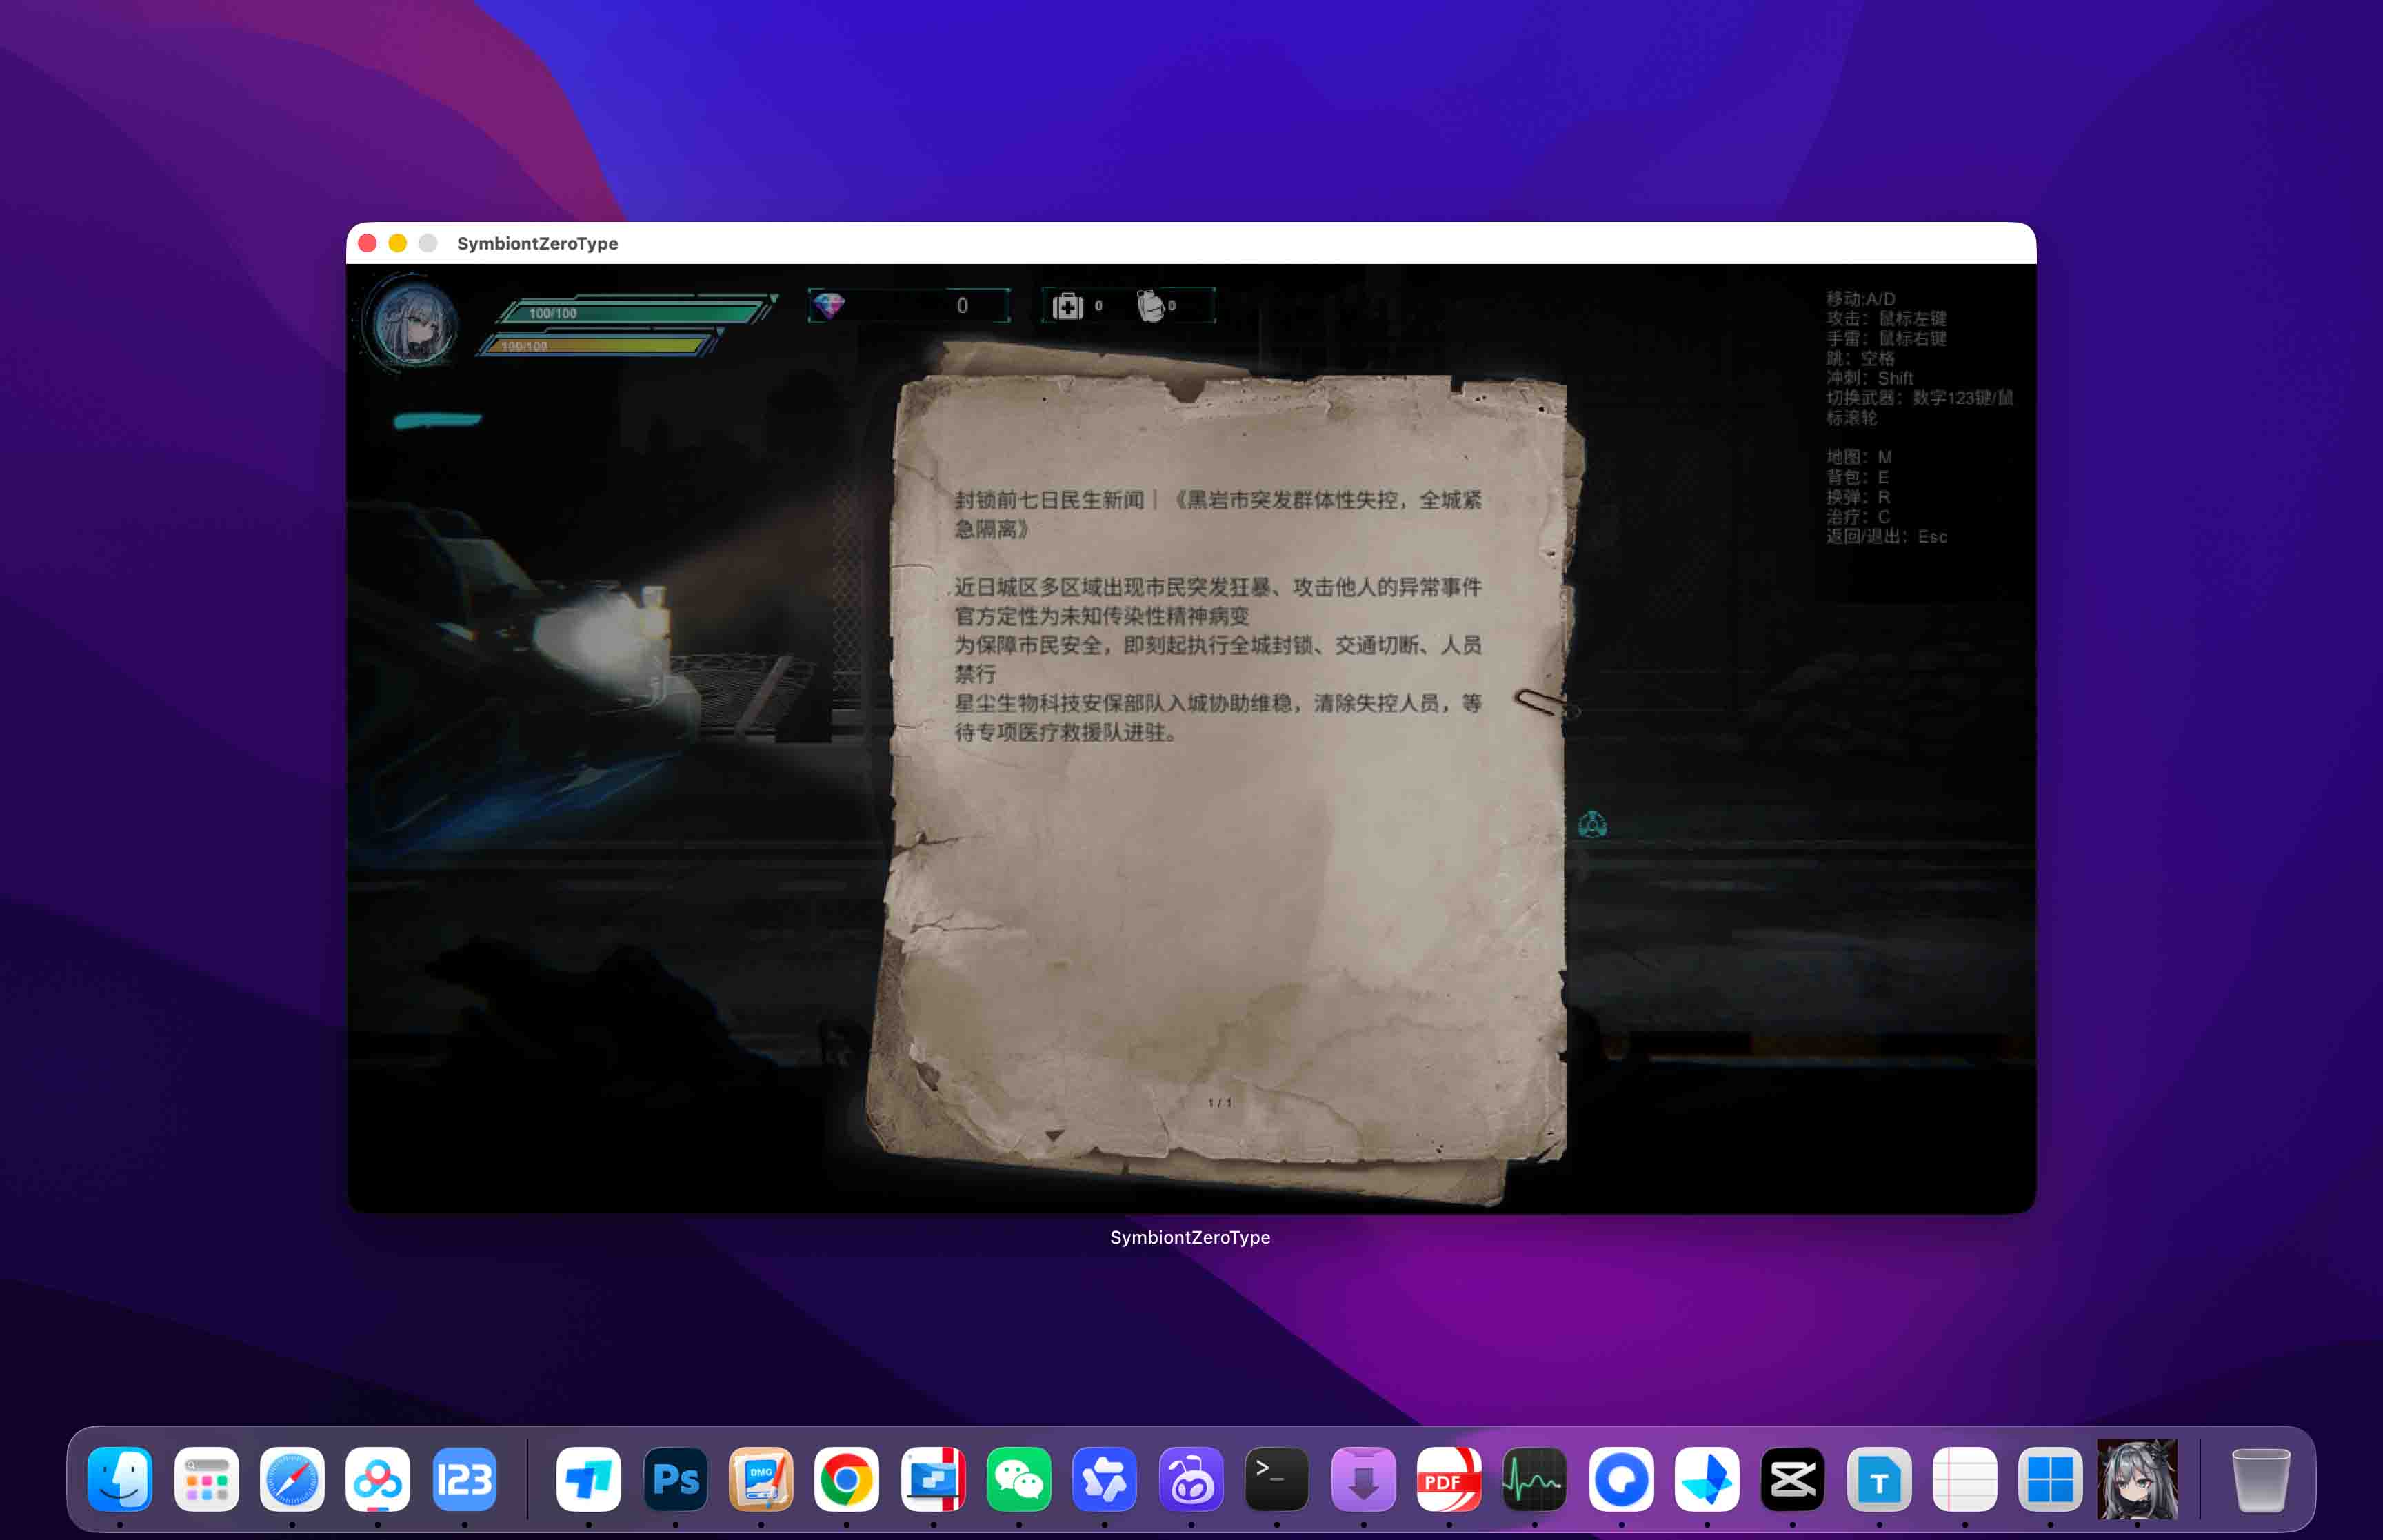Launch Safari from the Dock
The width and height of the screenshot is (2383, 1540).
point(292,1479)
